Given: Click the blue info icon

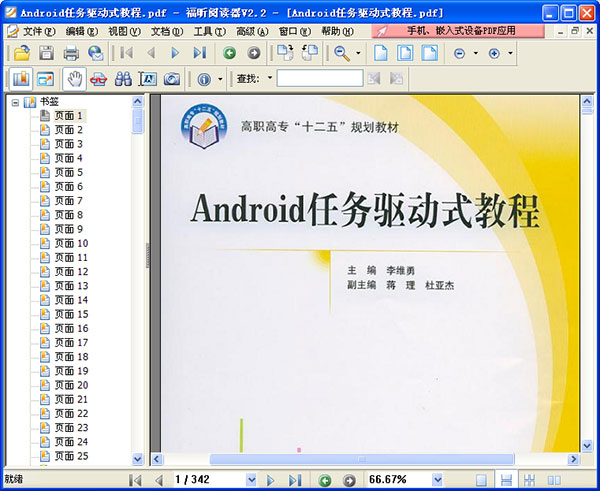Looking at the screenshot, I should 204,79.
